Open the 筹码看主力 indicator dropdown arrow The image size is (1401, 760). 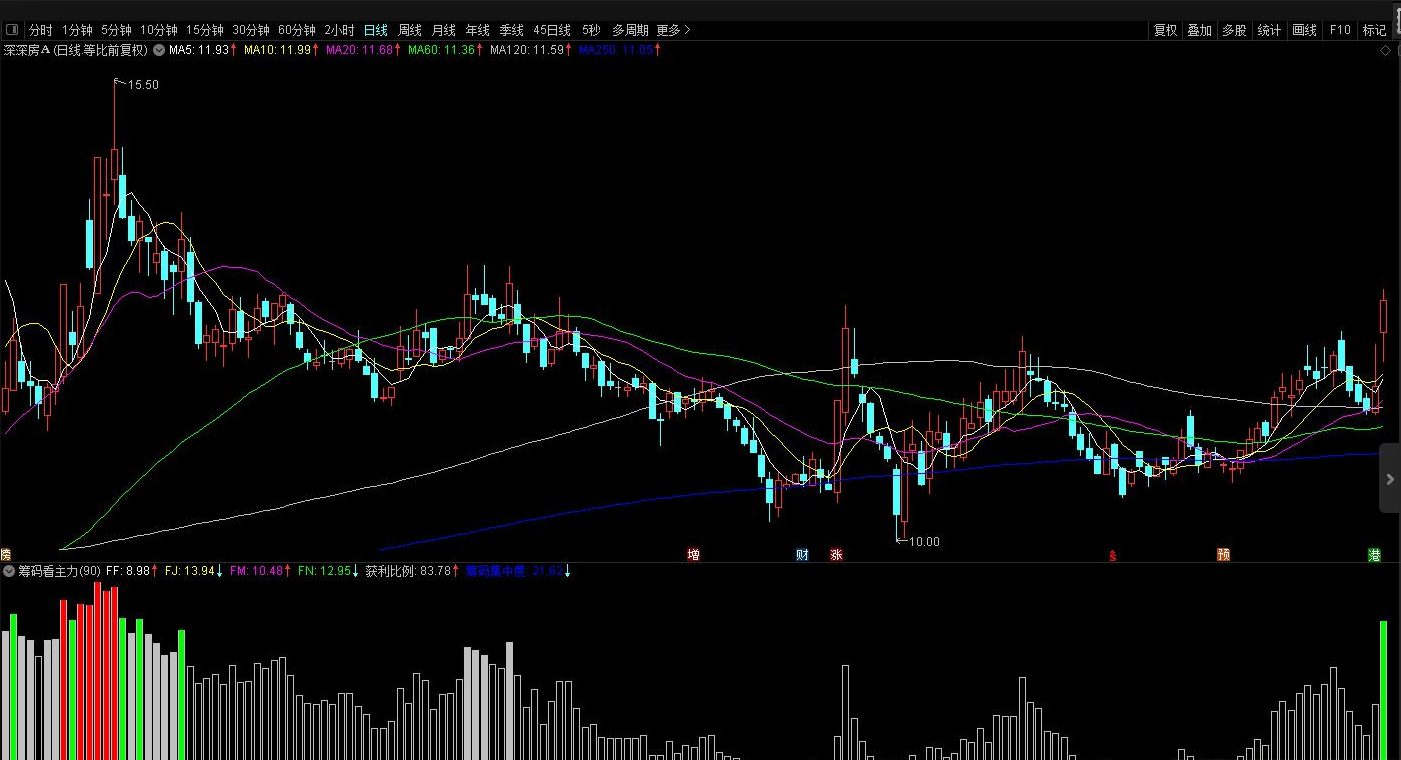coord(9,571)
